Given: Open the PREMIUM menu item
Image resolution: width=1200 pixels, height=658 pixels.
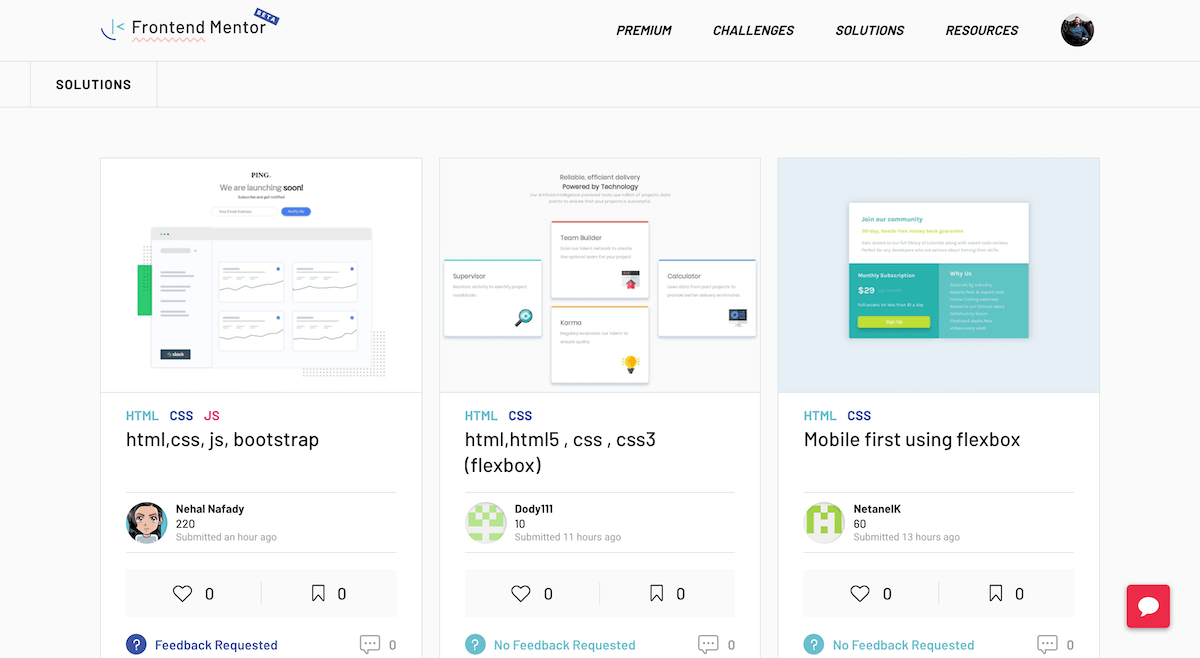Looking at the screenshot, I should pos(643,30).
